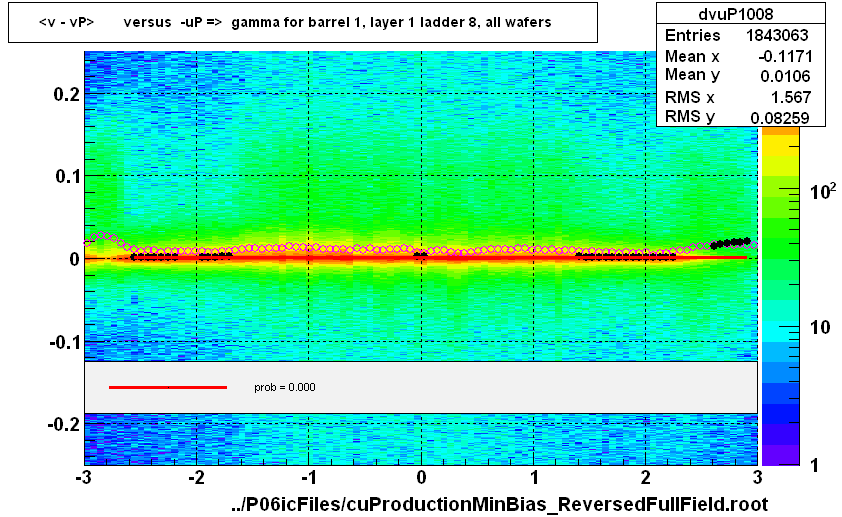Click the Mean x value -0.1171
Viewport: 842px width, 517px height.
point(785,56)
